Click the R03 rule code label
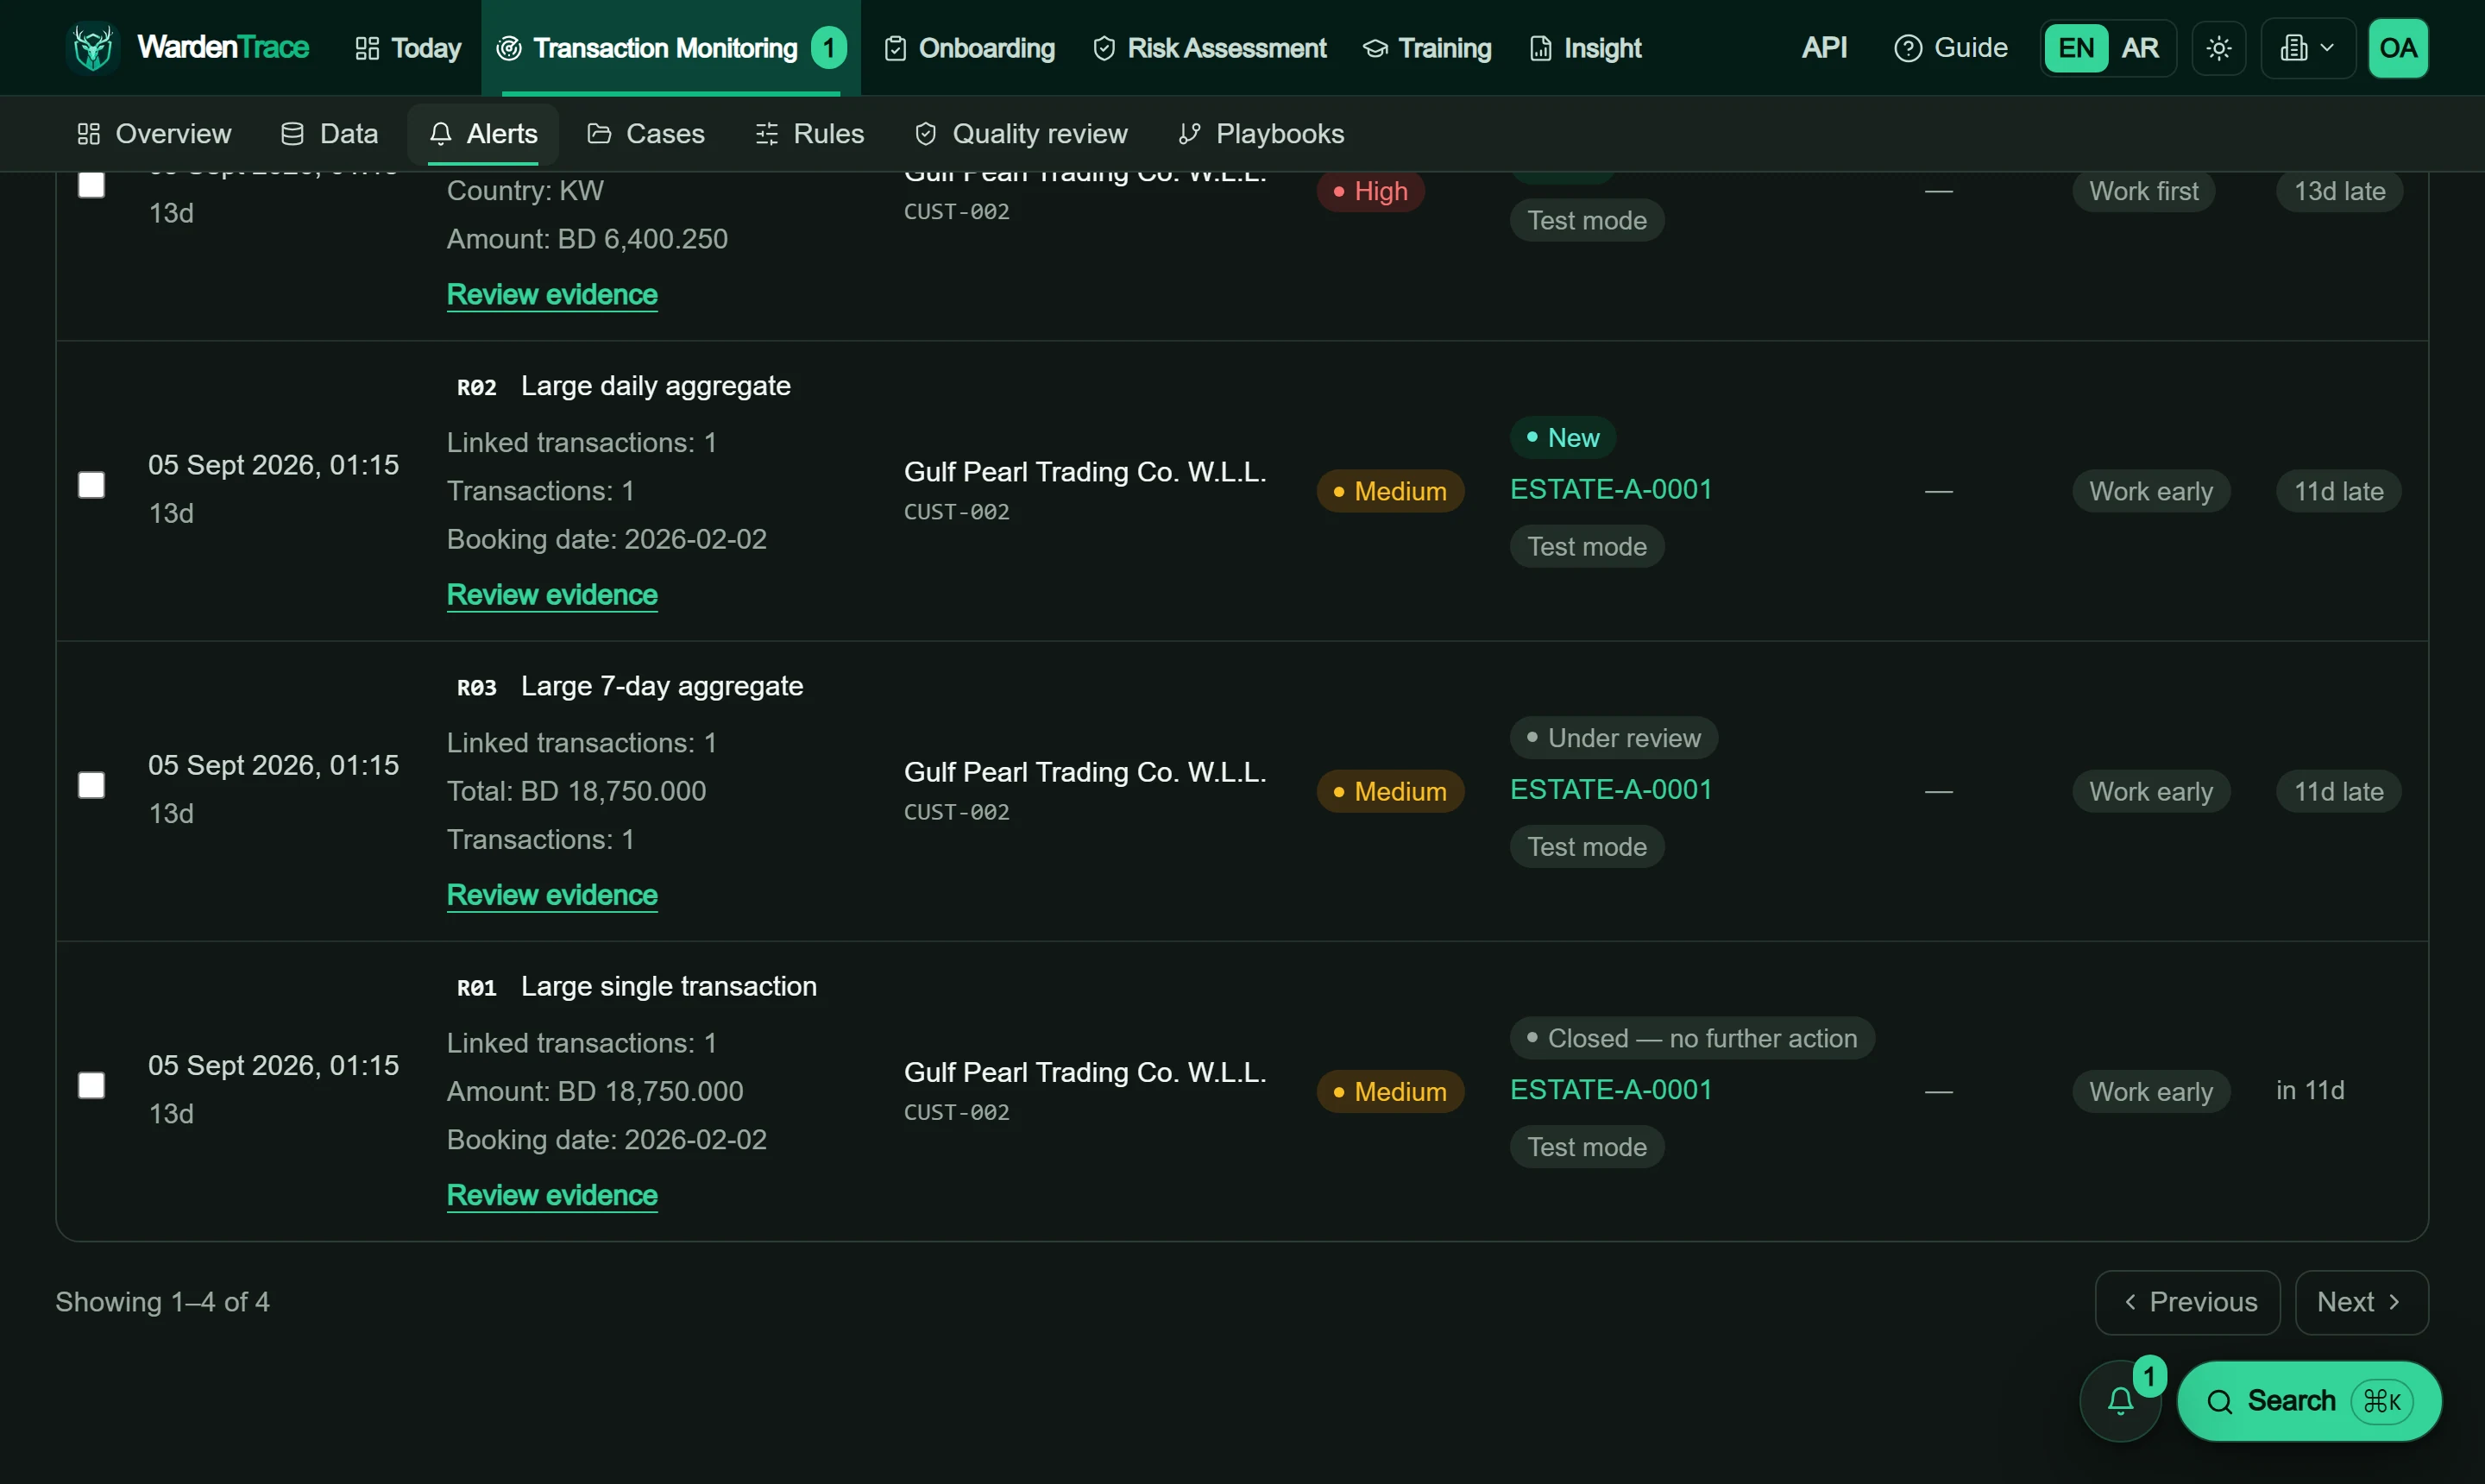Screen dimensions: 2485x1484 (477, 687)
